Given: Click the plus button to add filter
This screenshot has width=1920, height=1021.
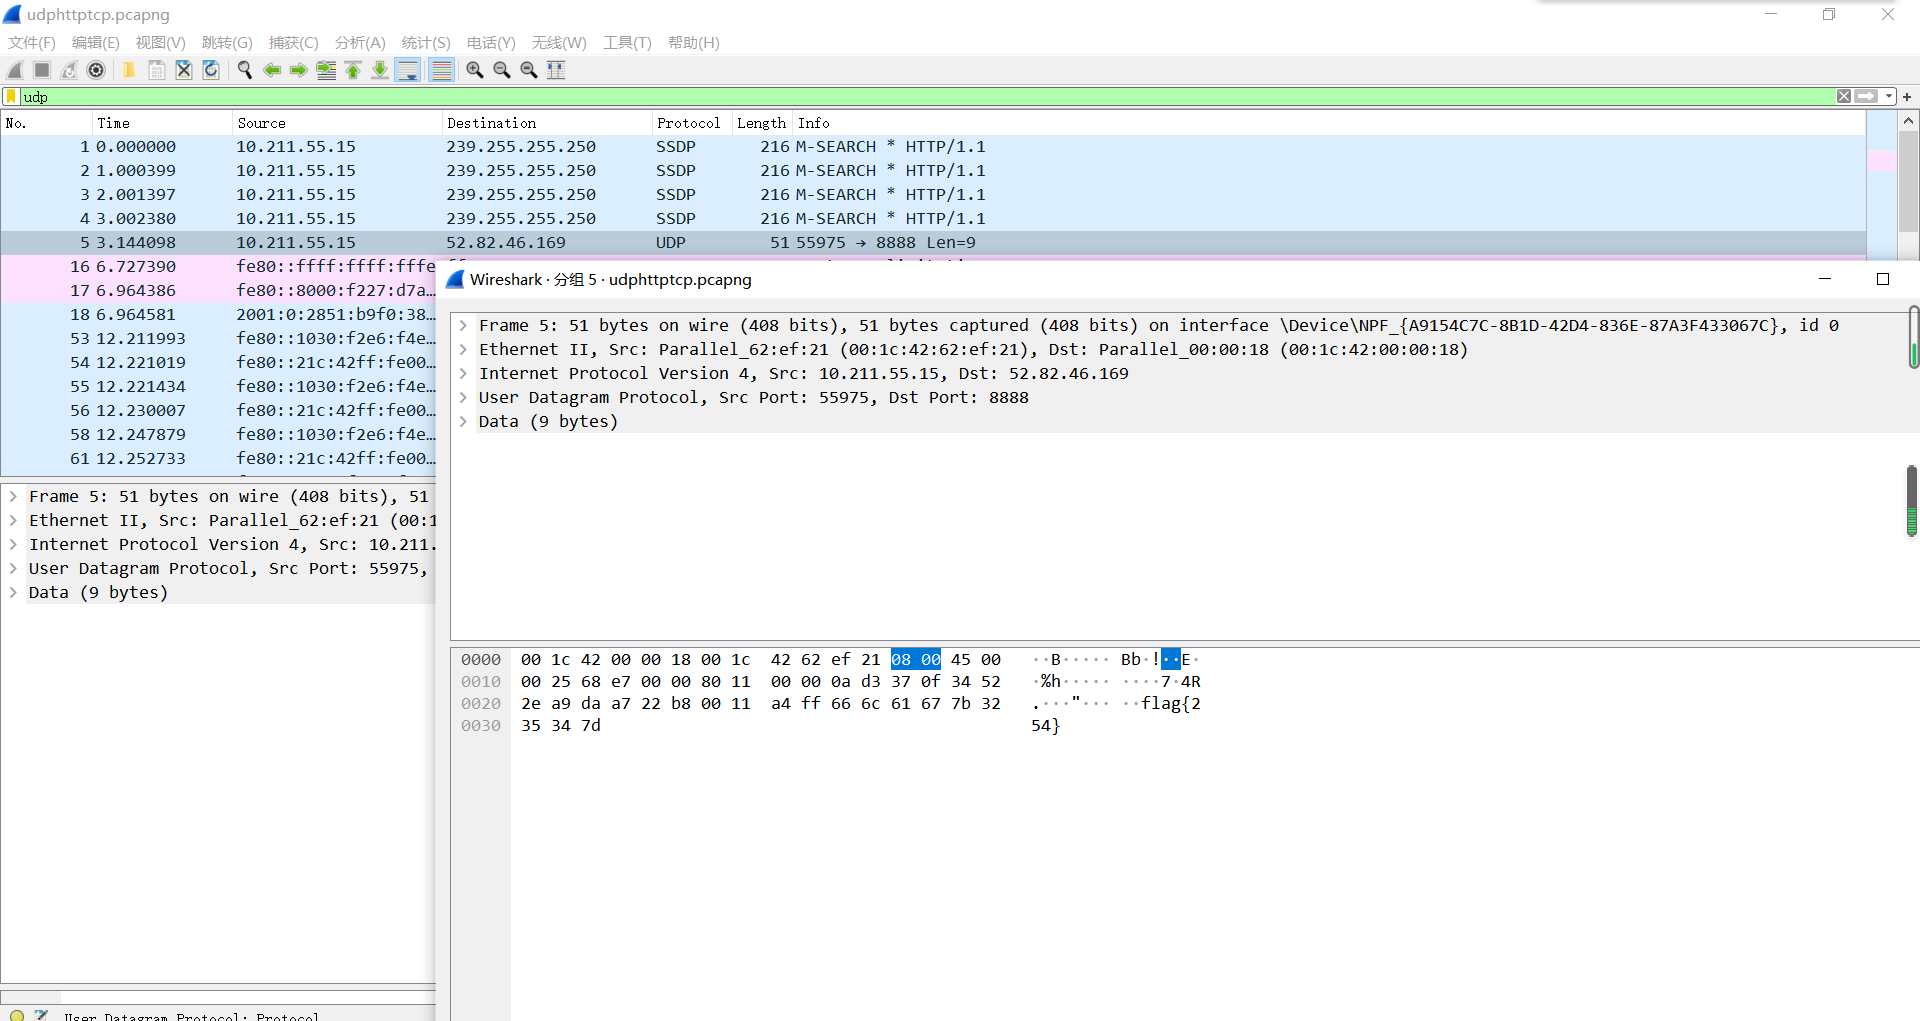Looking at the screenshot, I should [1907, 97].
